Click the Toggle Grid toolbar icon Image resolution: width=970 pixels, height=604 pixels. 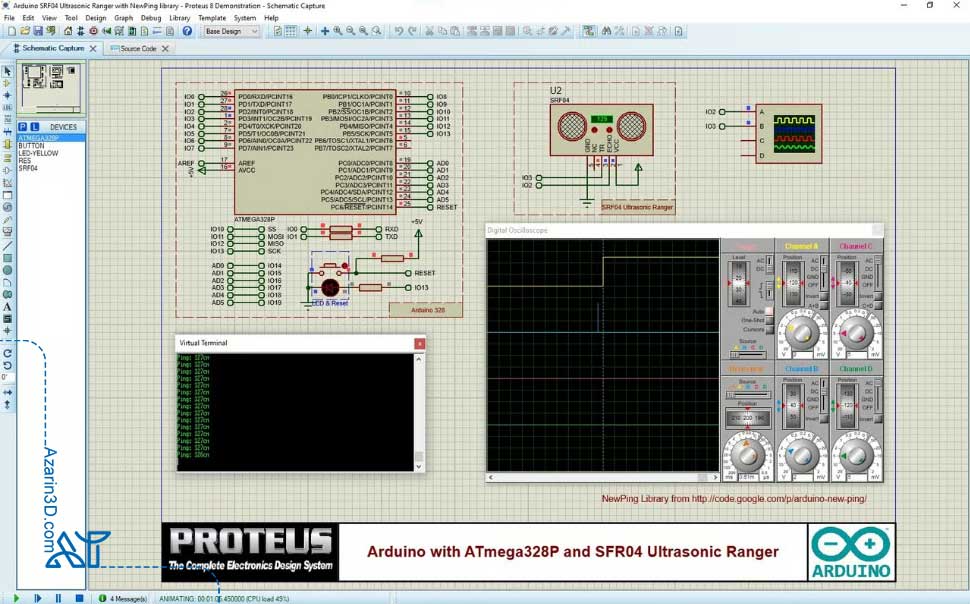[291, 31]
